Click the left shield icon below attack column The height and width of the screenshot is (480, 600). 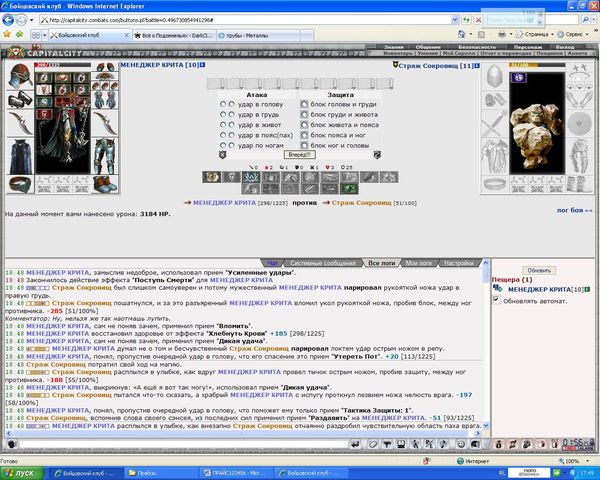pyautogui.click(x=223, y=155)
